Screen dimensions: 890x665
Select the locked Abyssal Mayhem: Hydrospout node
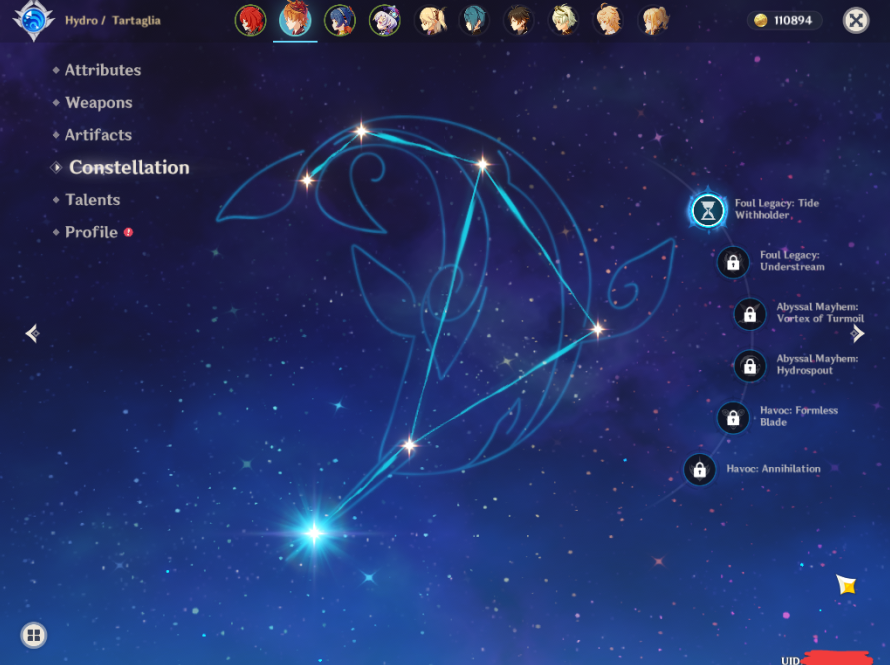[x=750, y=366]
